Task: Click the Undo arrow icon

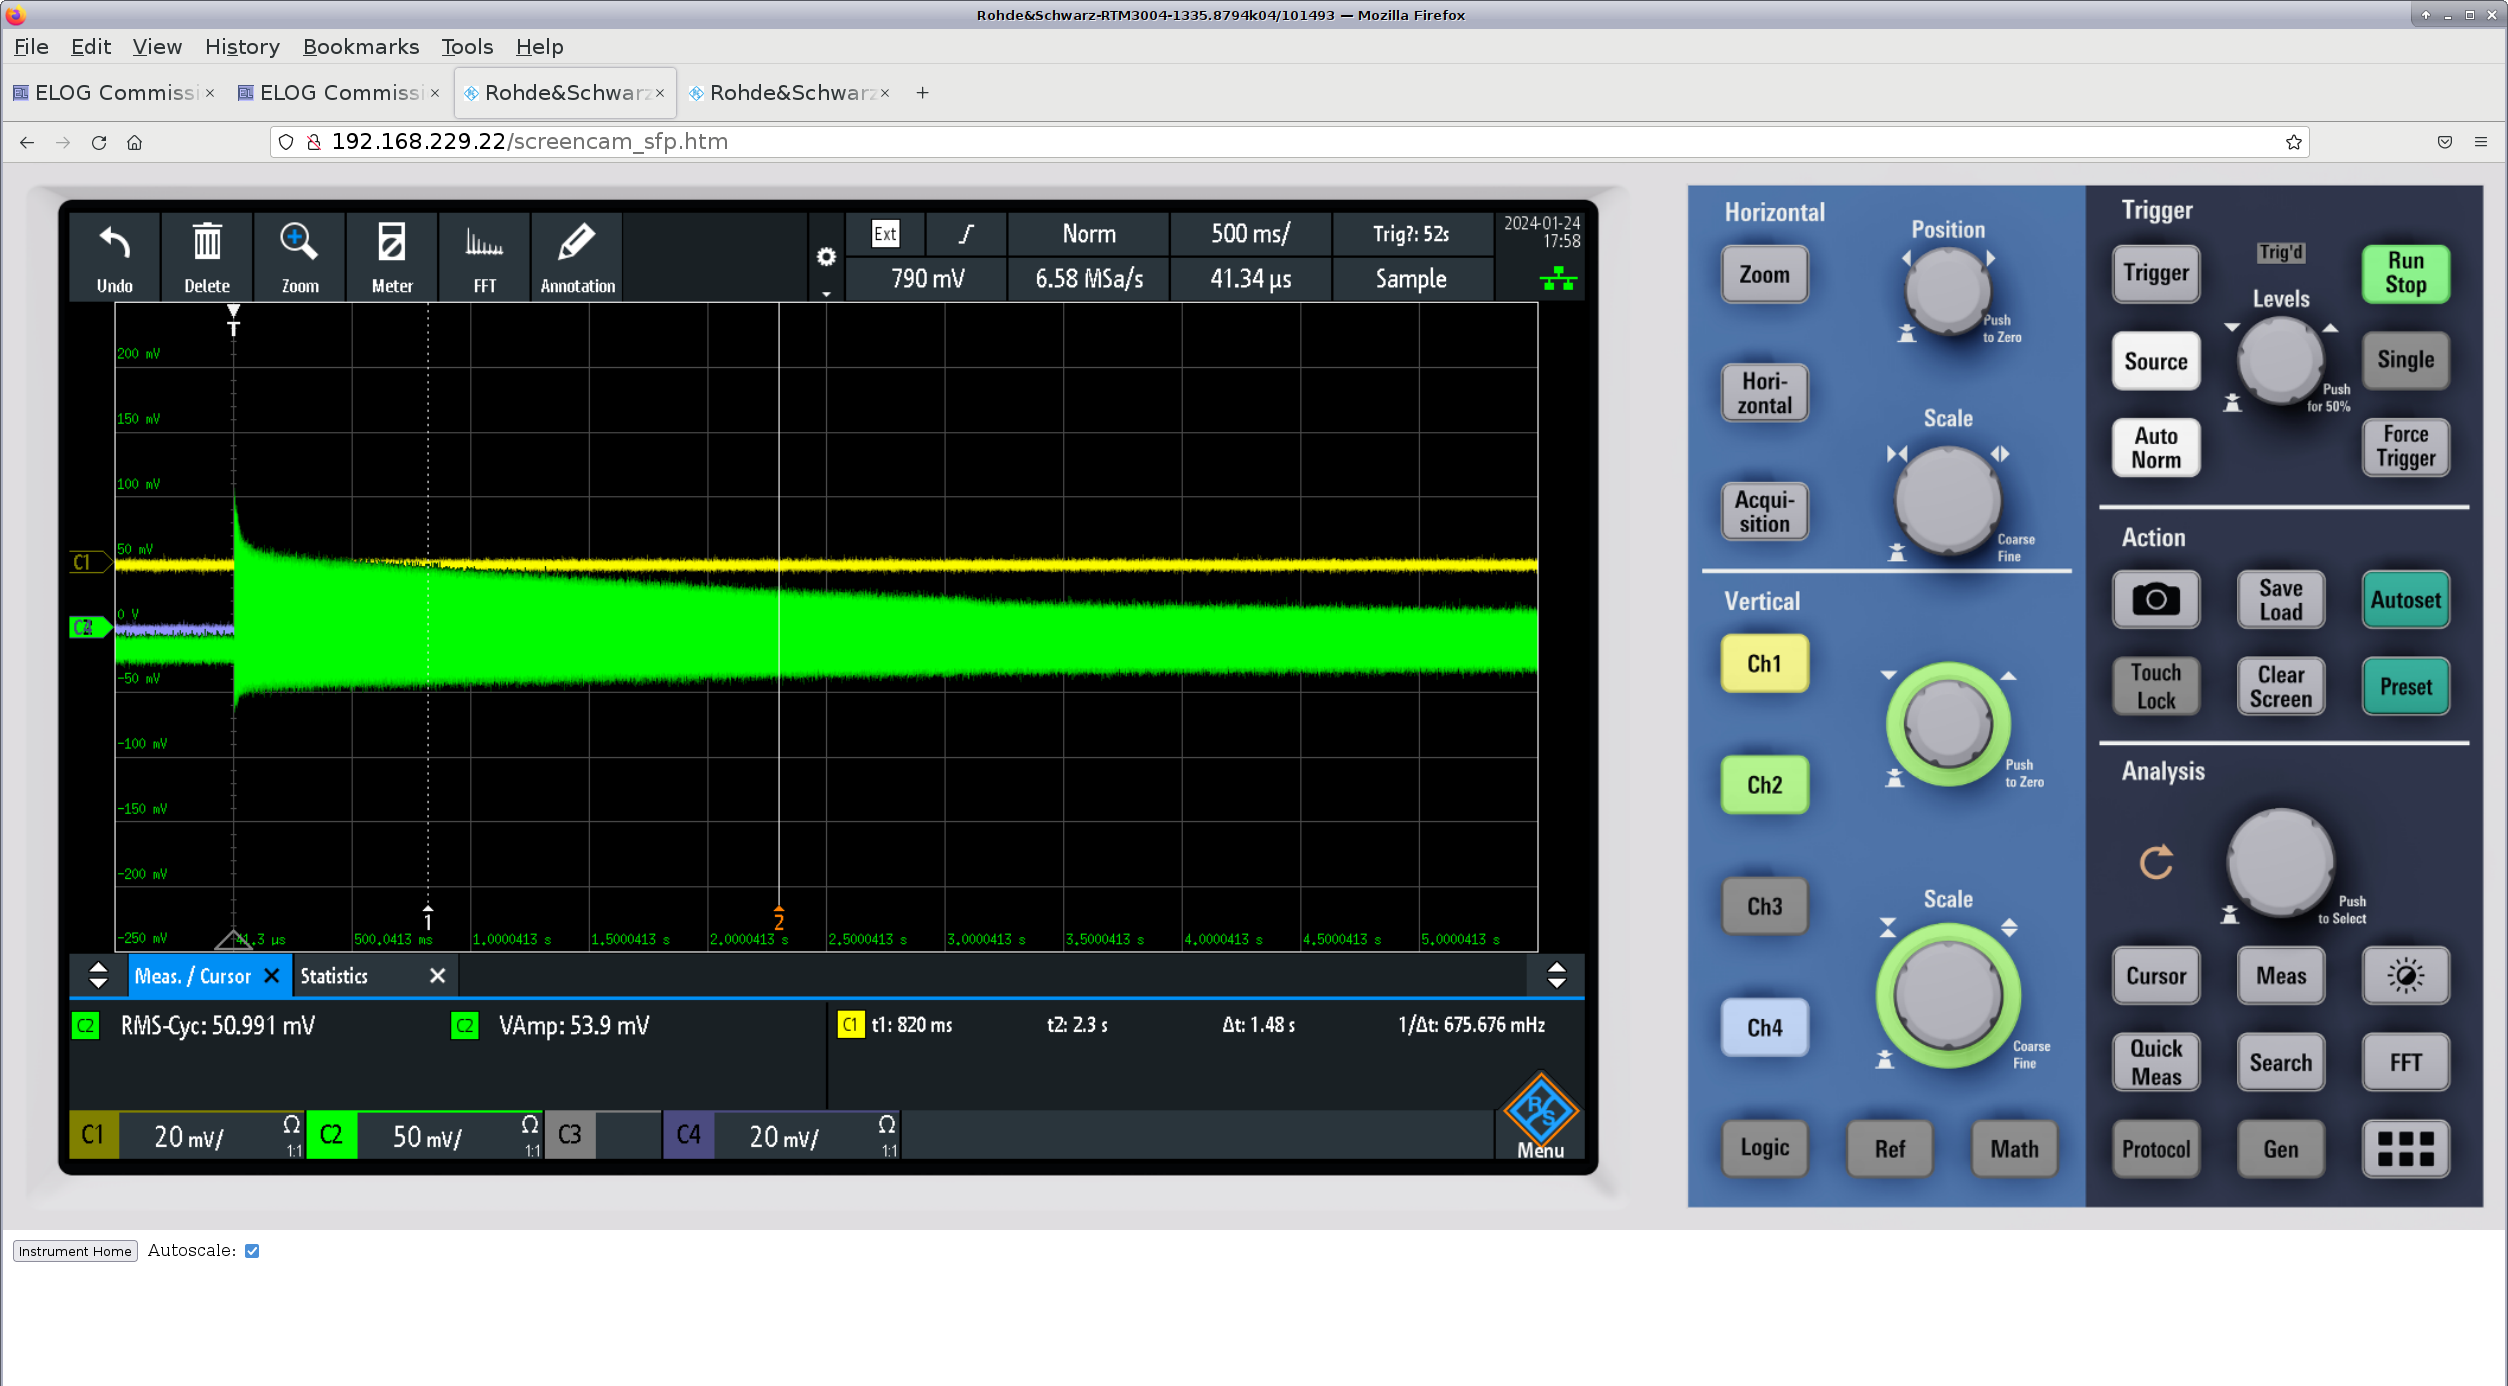Action: [114, 244]
